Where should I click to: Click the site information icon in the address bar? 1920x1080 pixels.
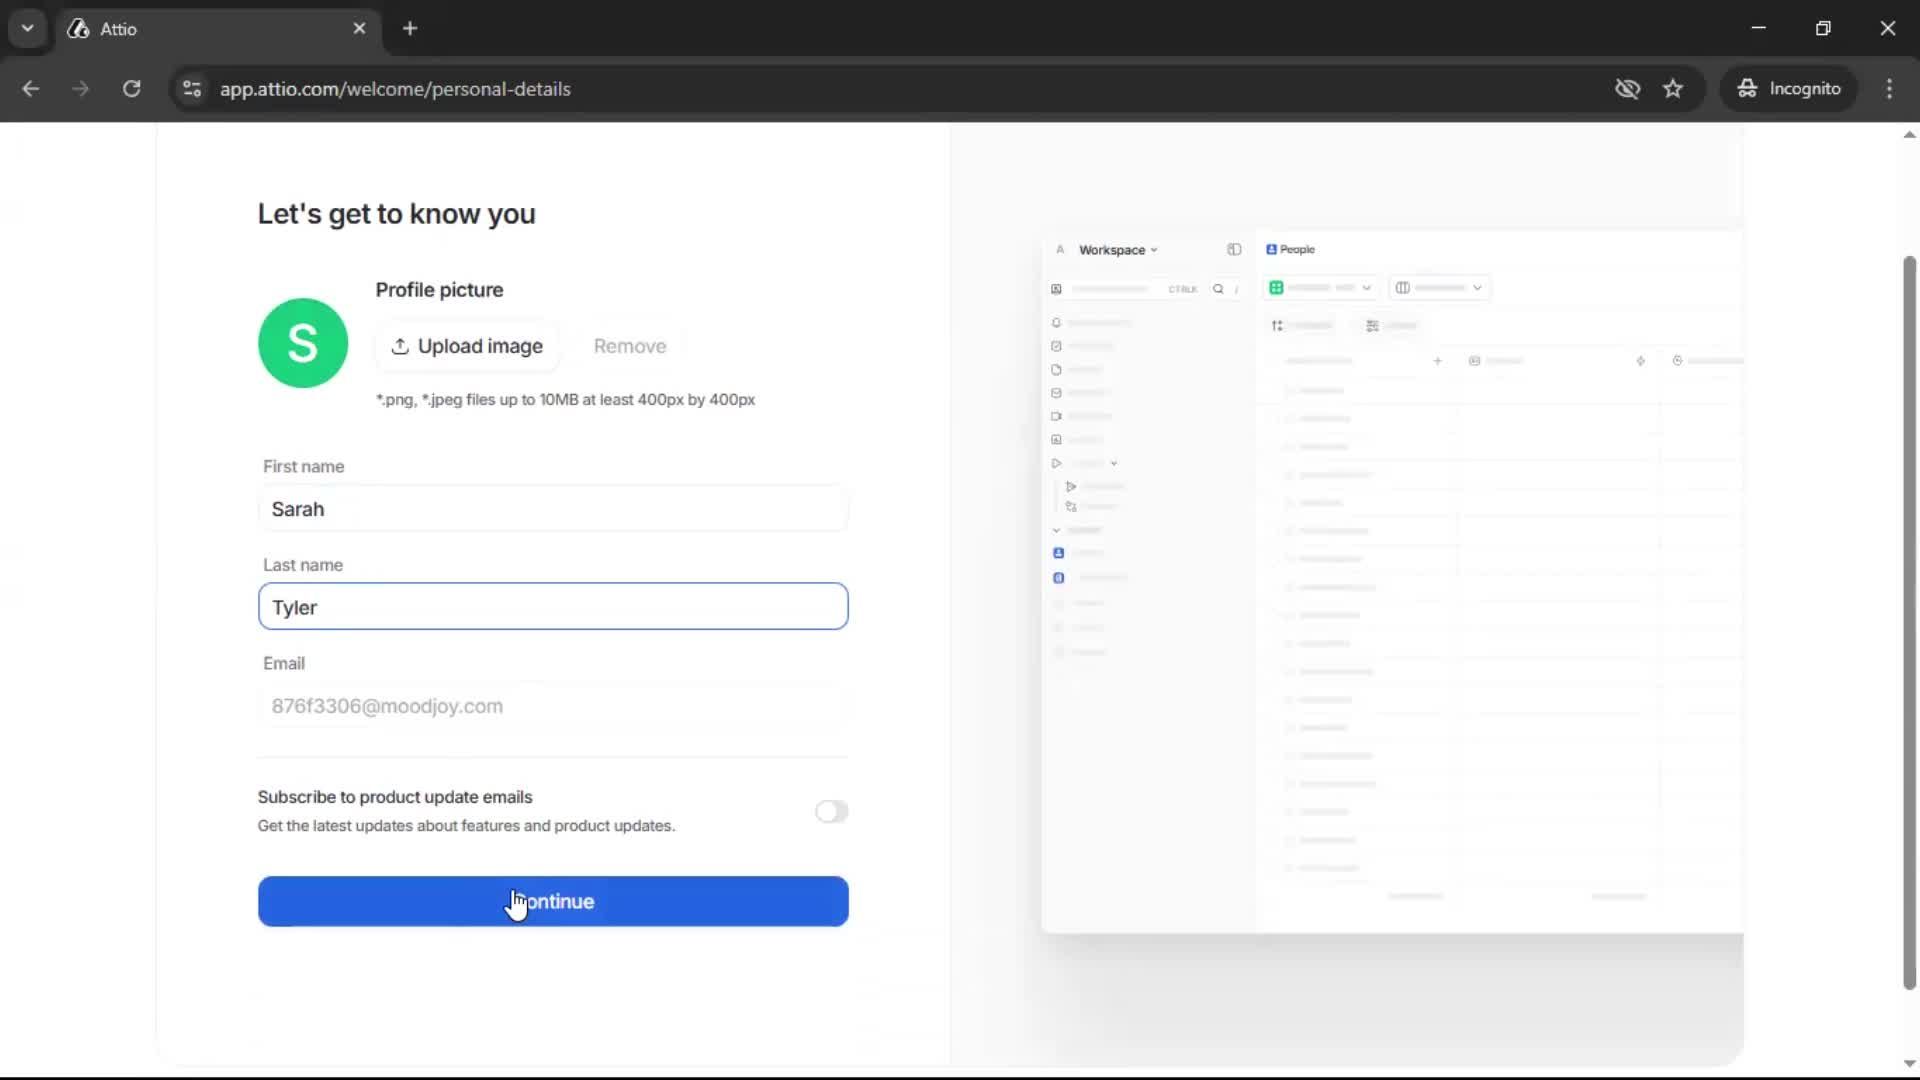191,89
